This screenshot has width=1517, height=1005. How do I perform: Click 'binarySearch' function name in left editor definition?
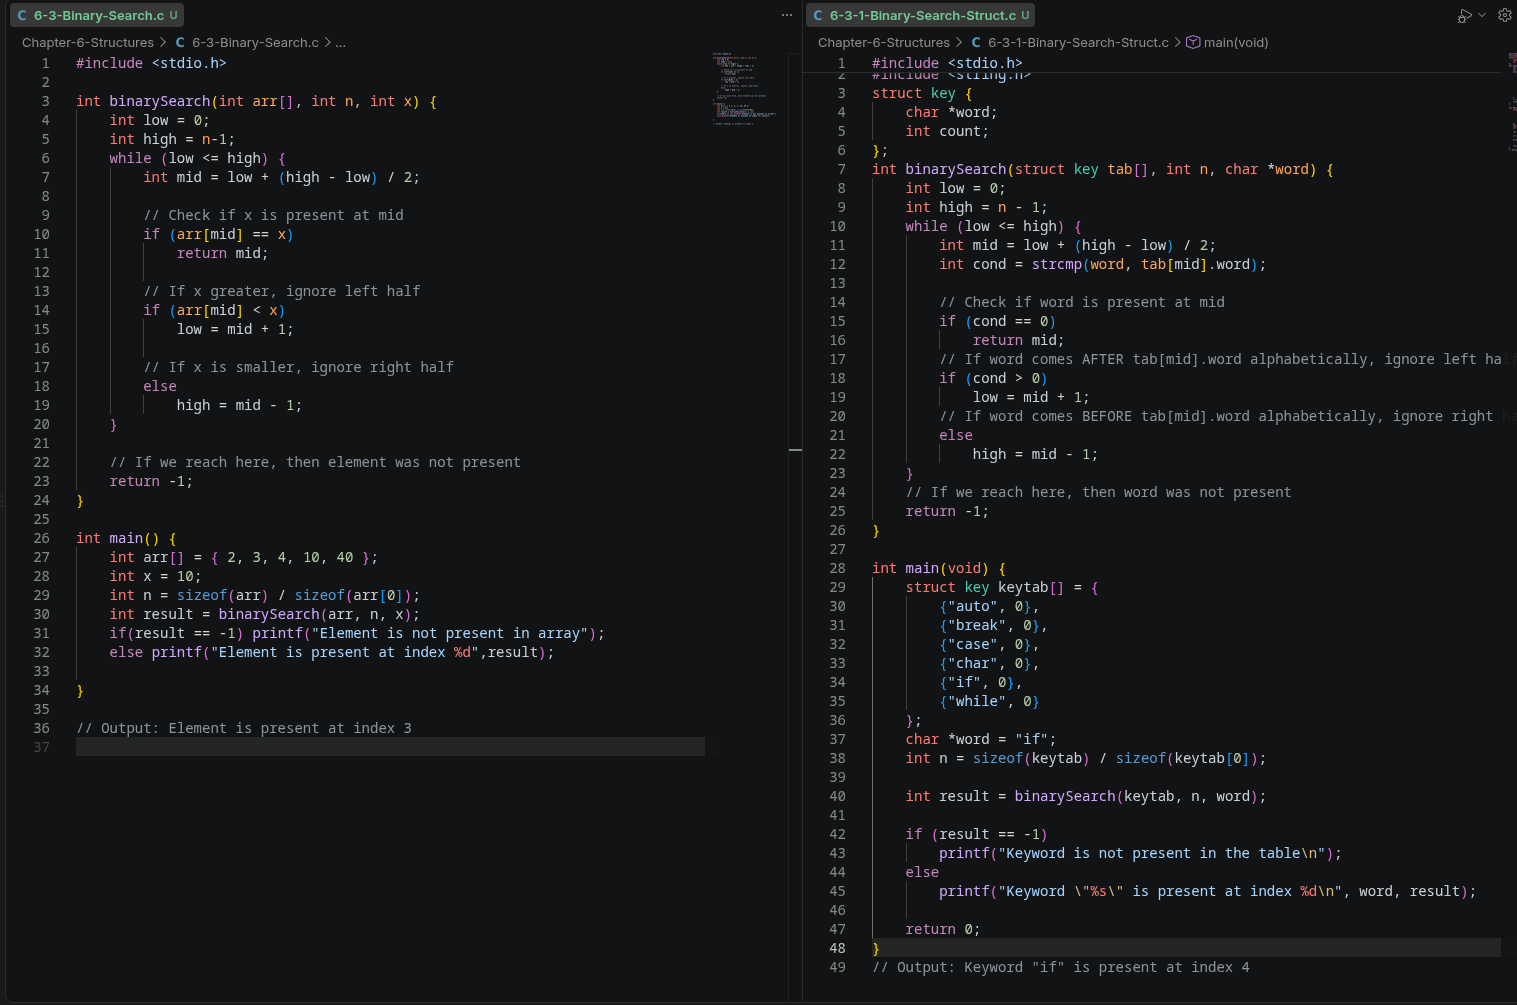[160, 101]
